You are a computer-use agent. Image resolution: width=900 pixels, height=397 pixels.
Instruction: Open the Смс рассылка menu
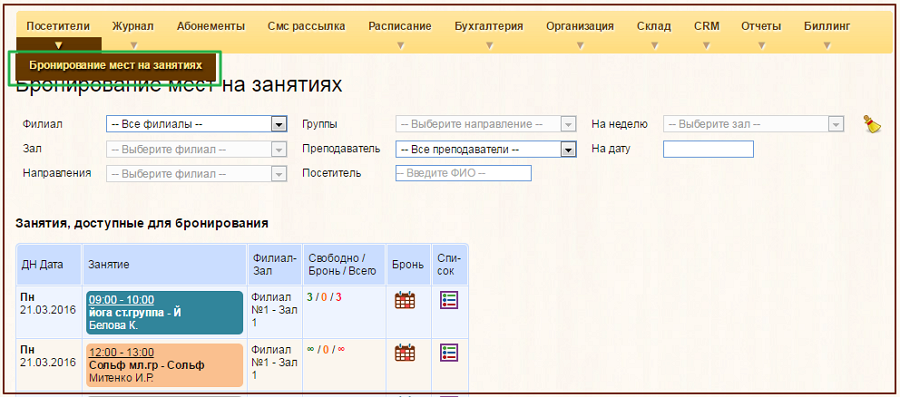click(x=307, y=26)
